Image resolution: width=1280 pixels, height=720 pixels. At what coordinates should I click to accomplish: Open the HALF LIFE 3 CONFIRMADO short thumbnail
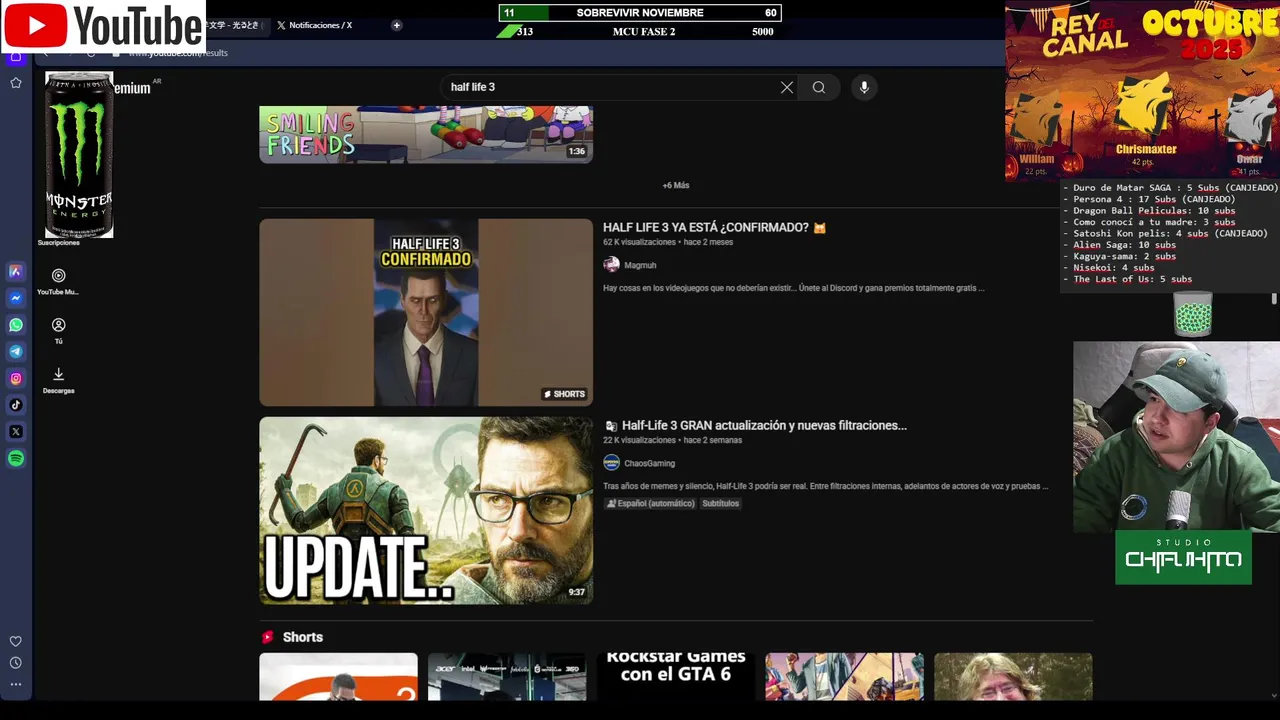[x=426, y=313]
